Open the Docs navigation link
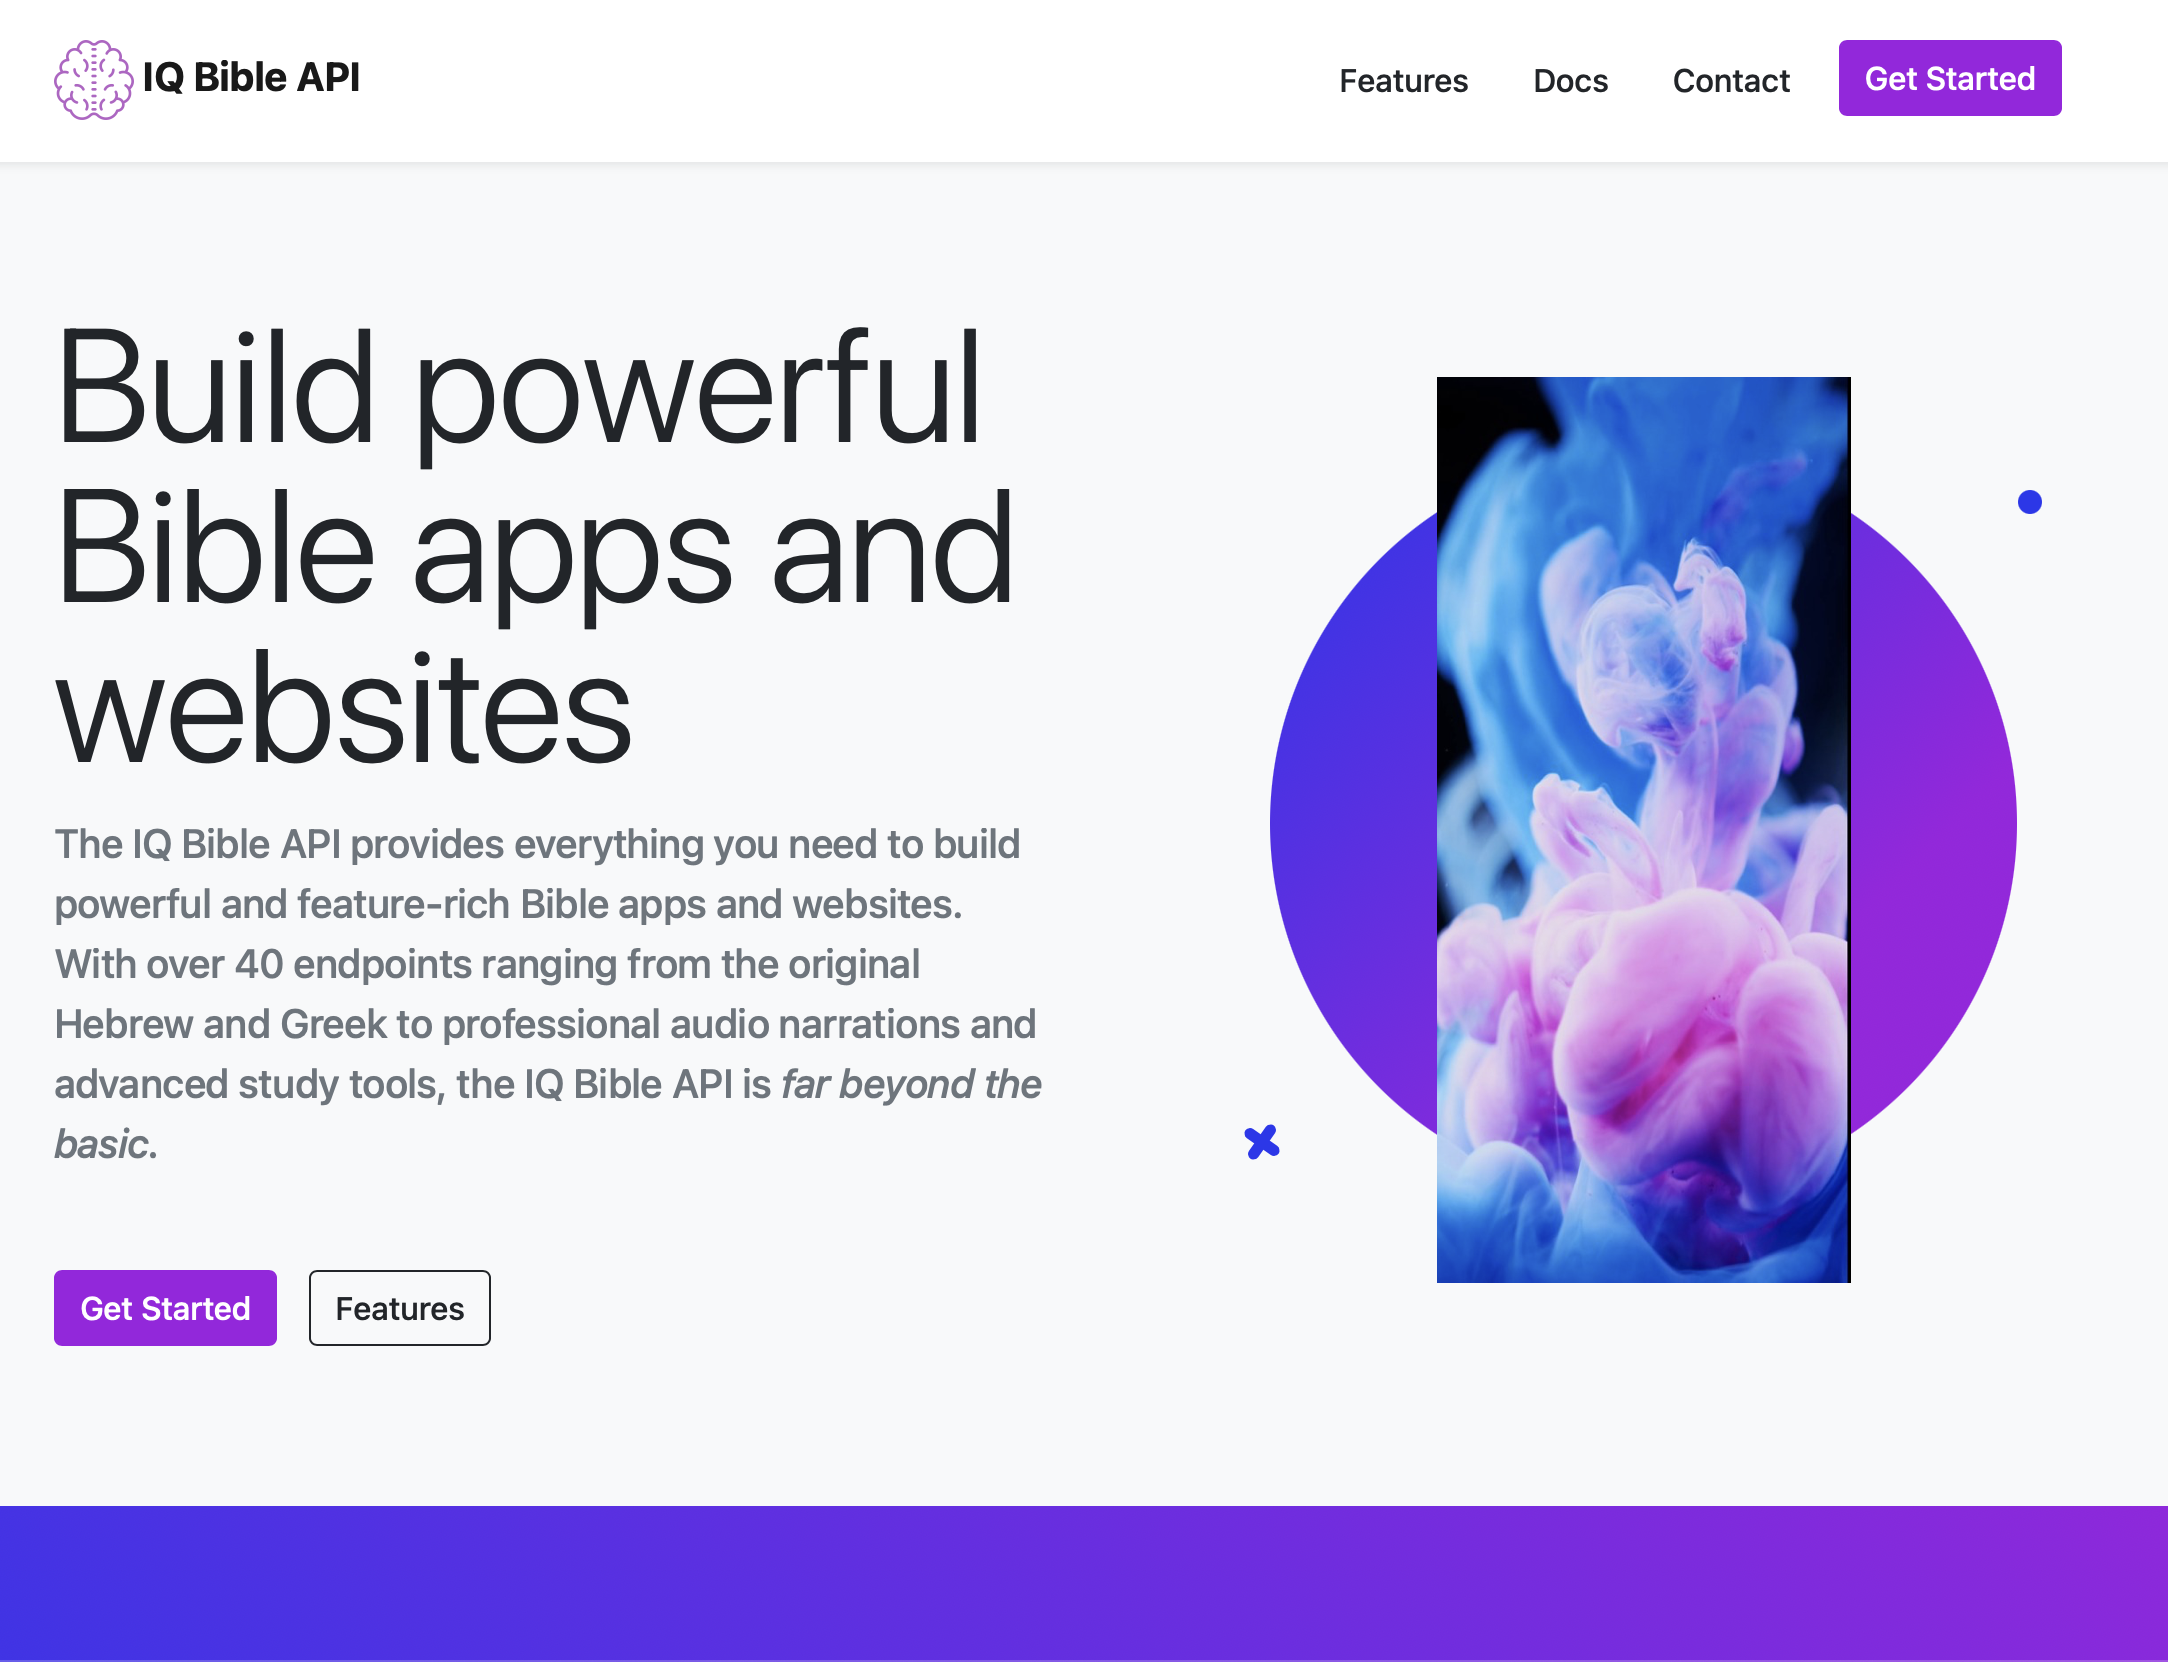The image size is (2168, 1662). 1570,80
